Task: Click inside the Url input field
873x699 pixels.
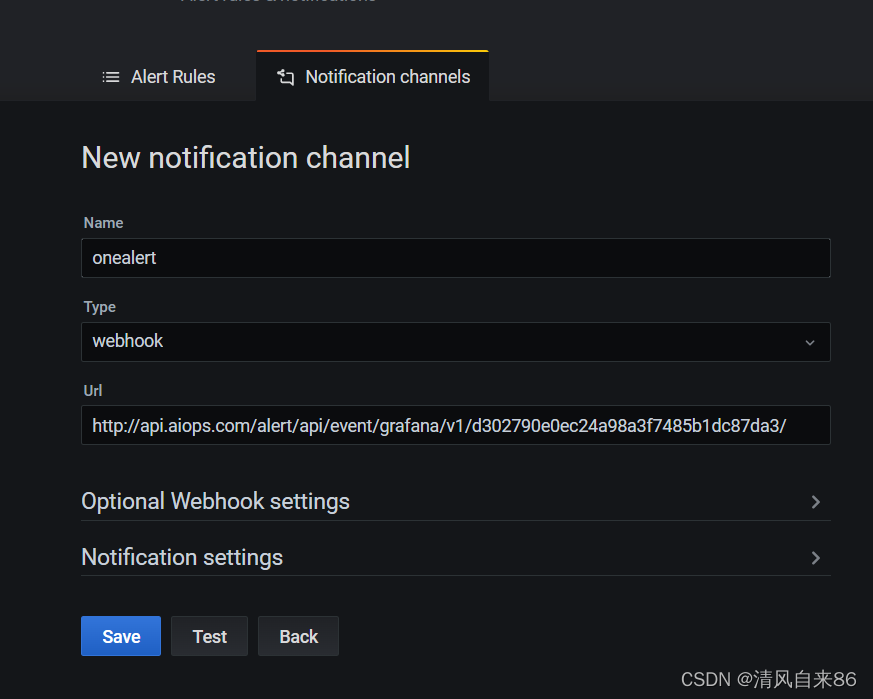Action: pos(455,425)
